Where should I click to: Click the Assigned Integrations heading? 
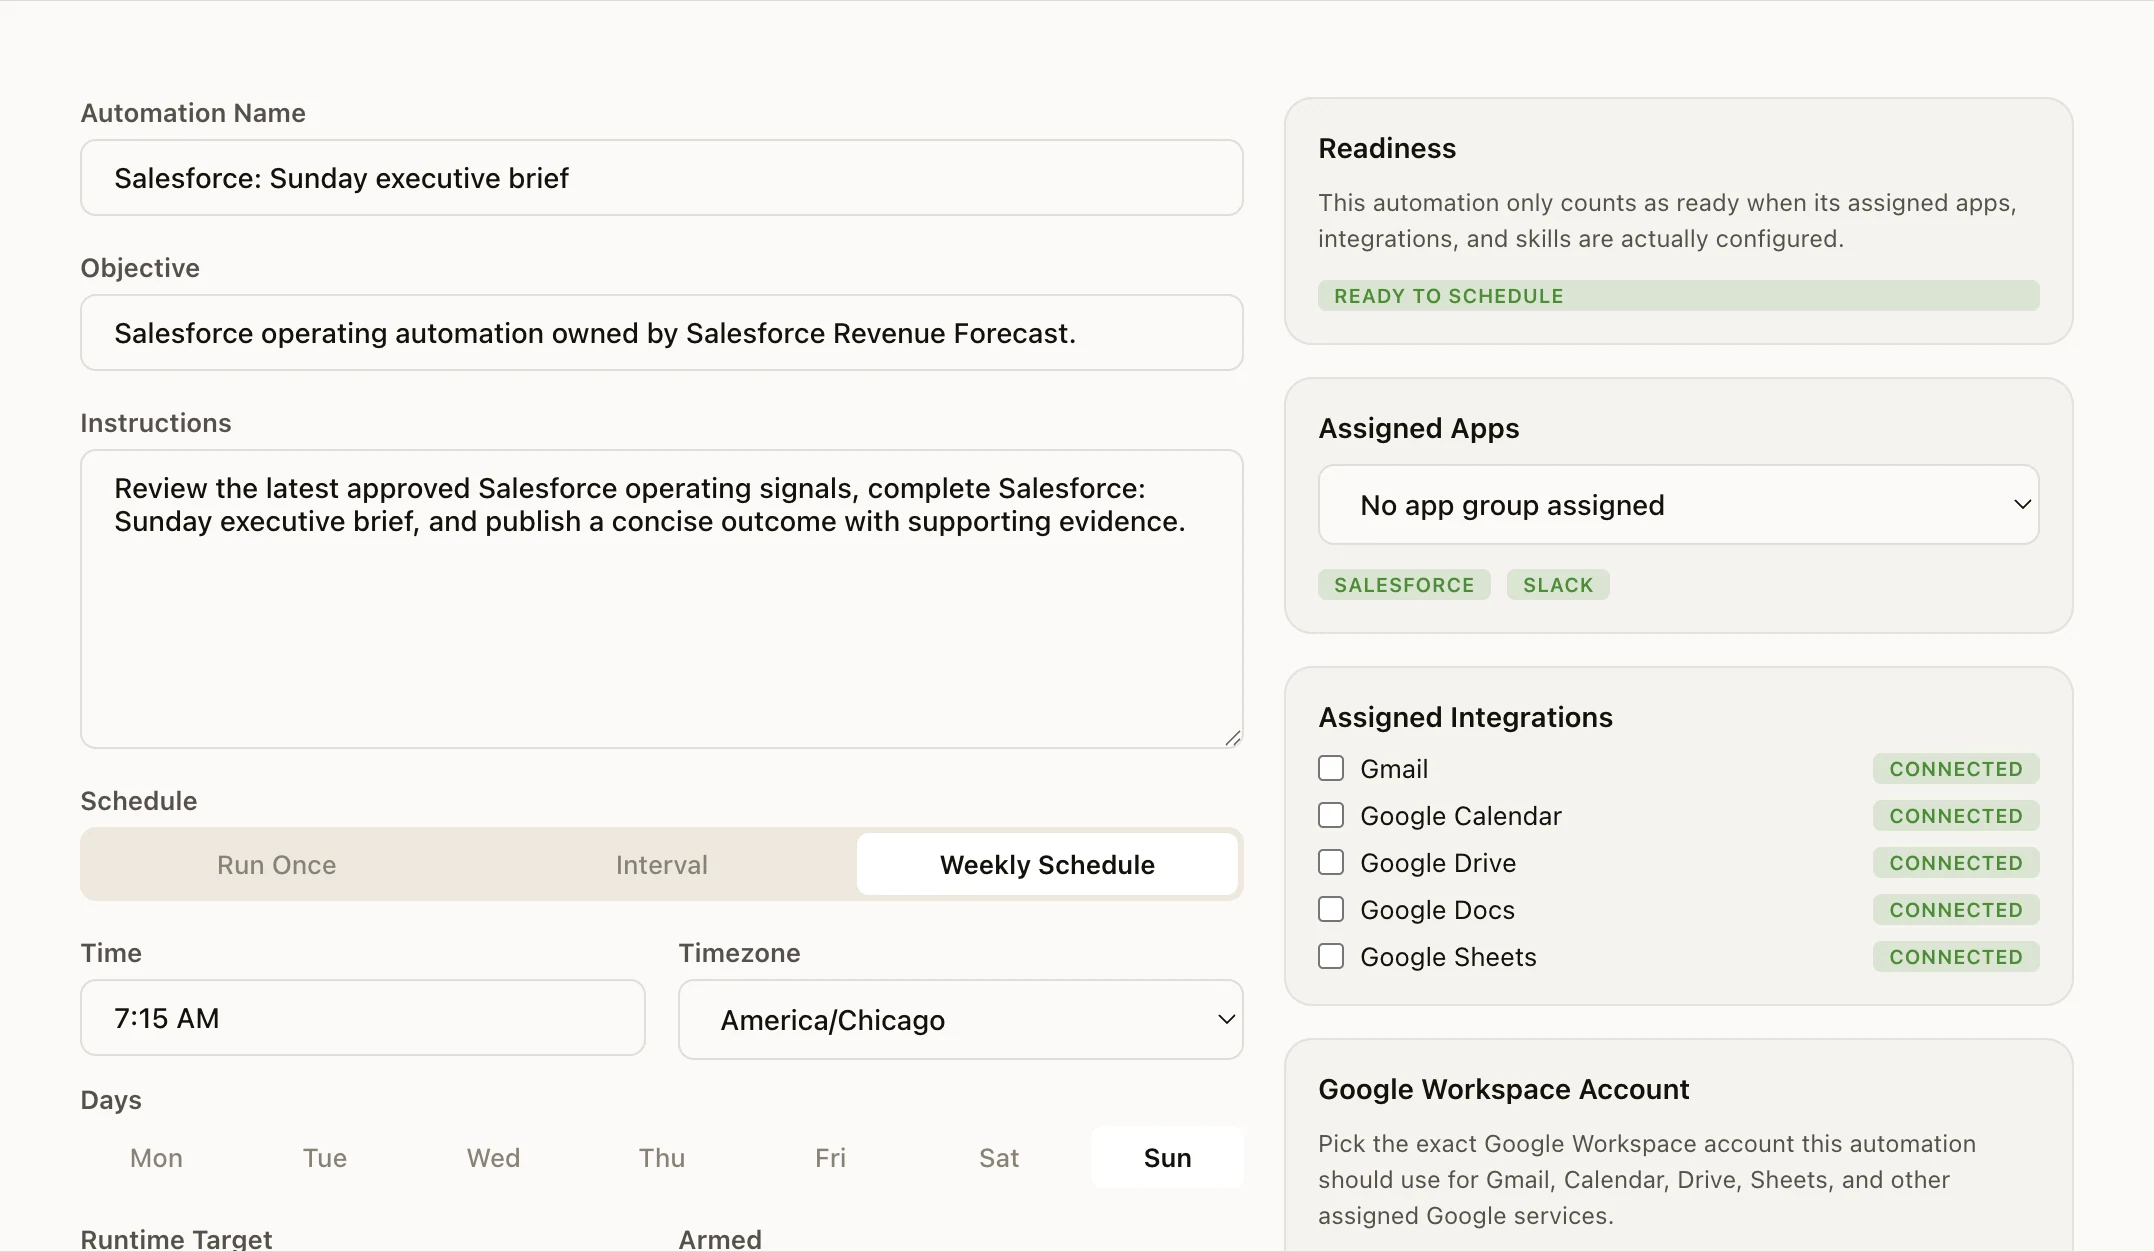click(1465, 717)
